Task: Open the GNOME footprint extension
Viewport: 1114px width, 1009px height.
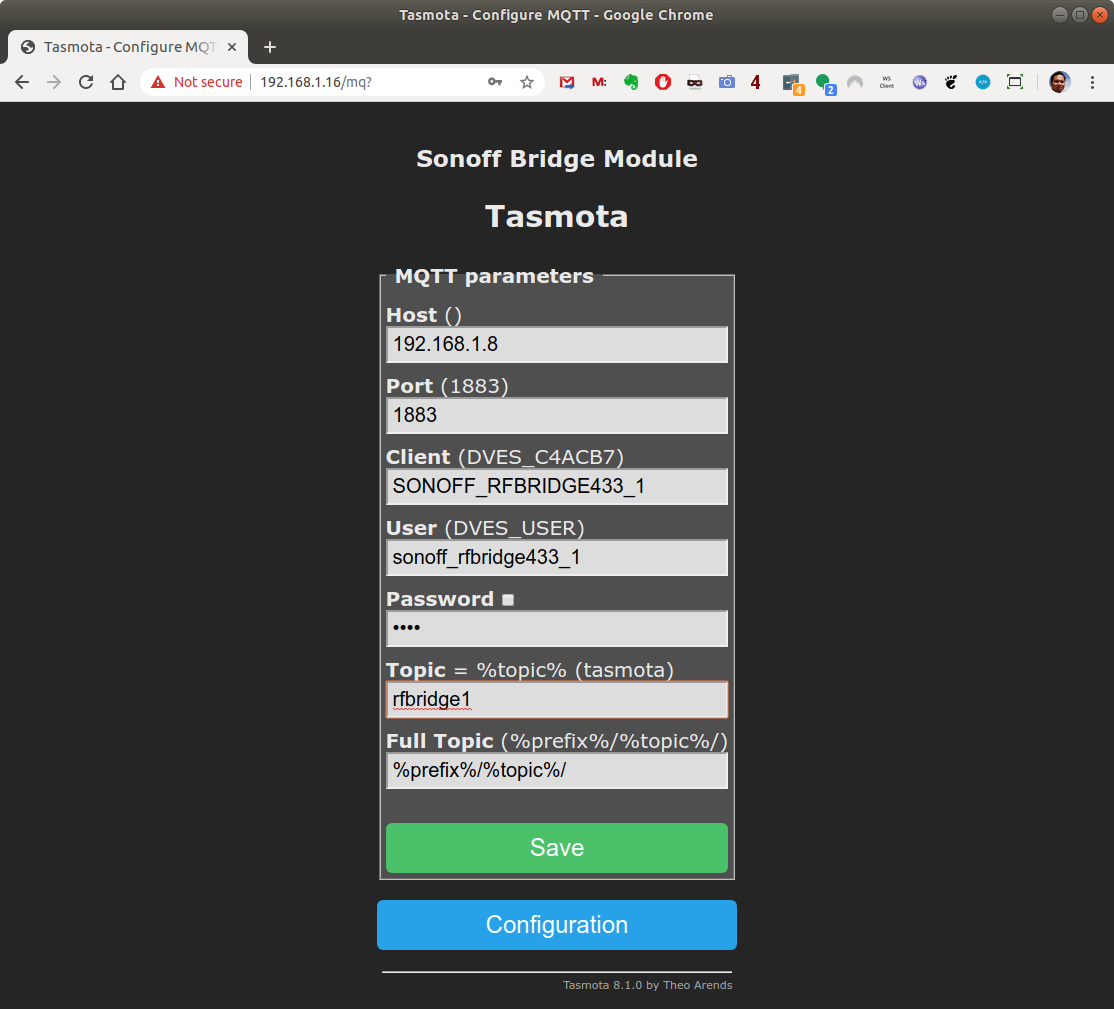Action: coord(951,82)
